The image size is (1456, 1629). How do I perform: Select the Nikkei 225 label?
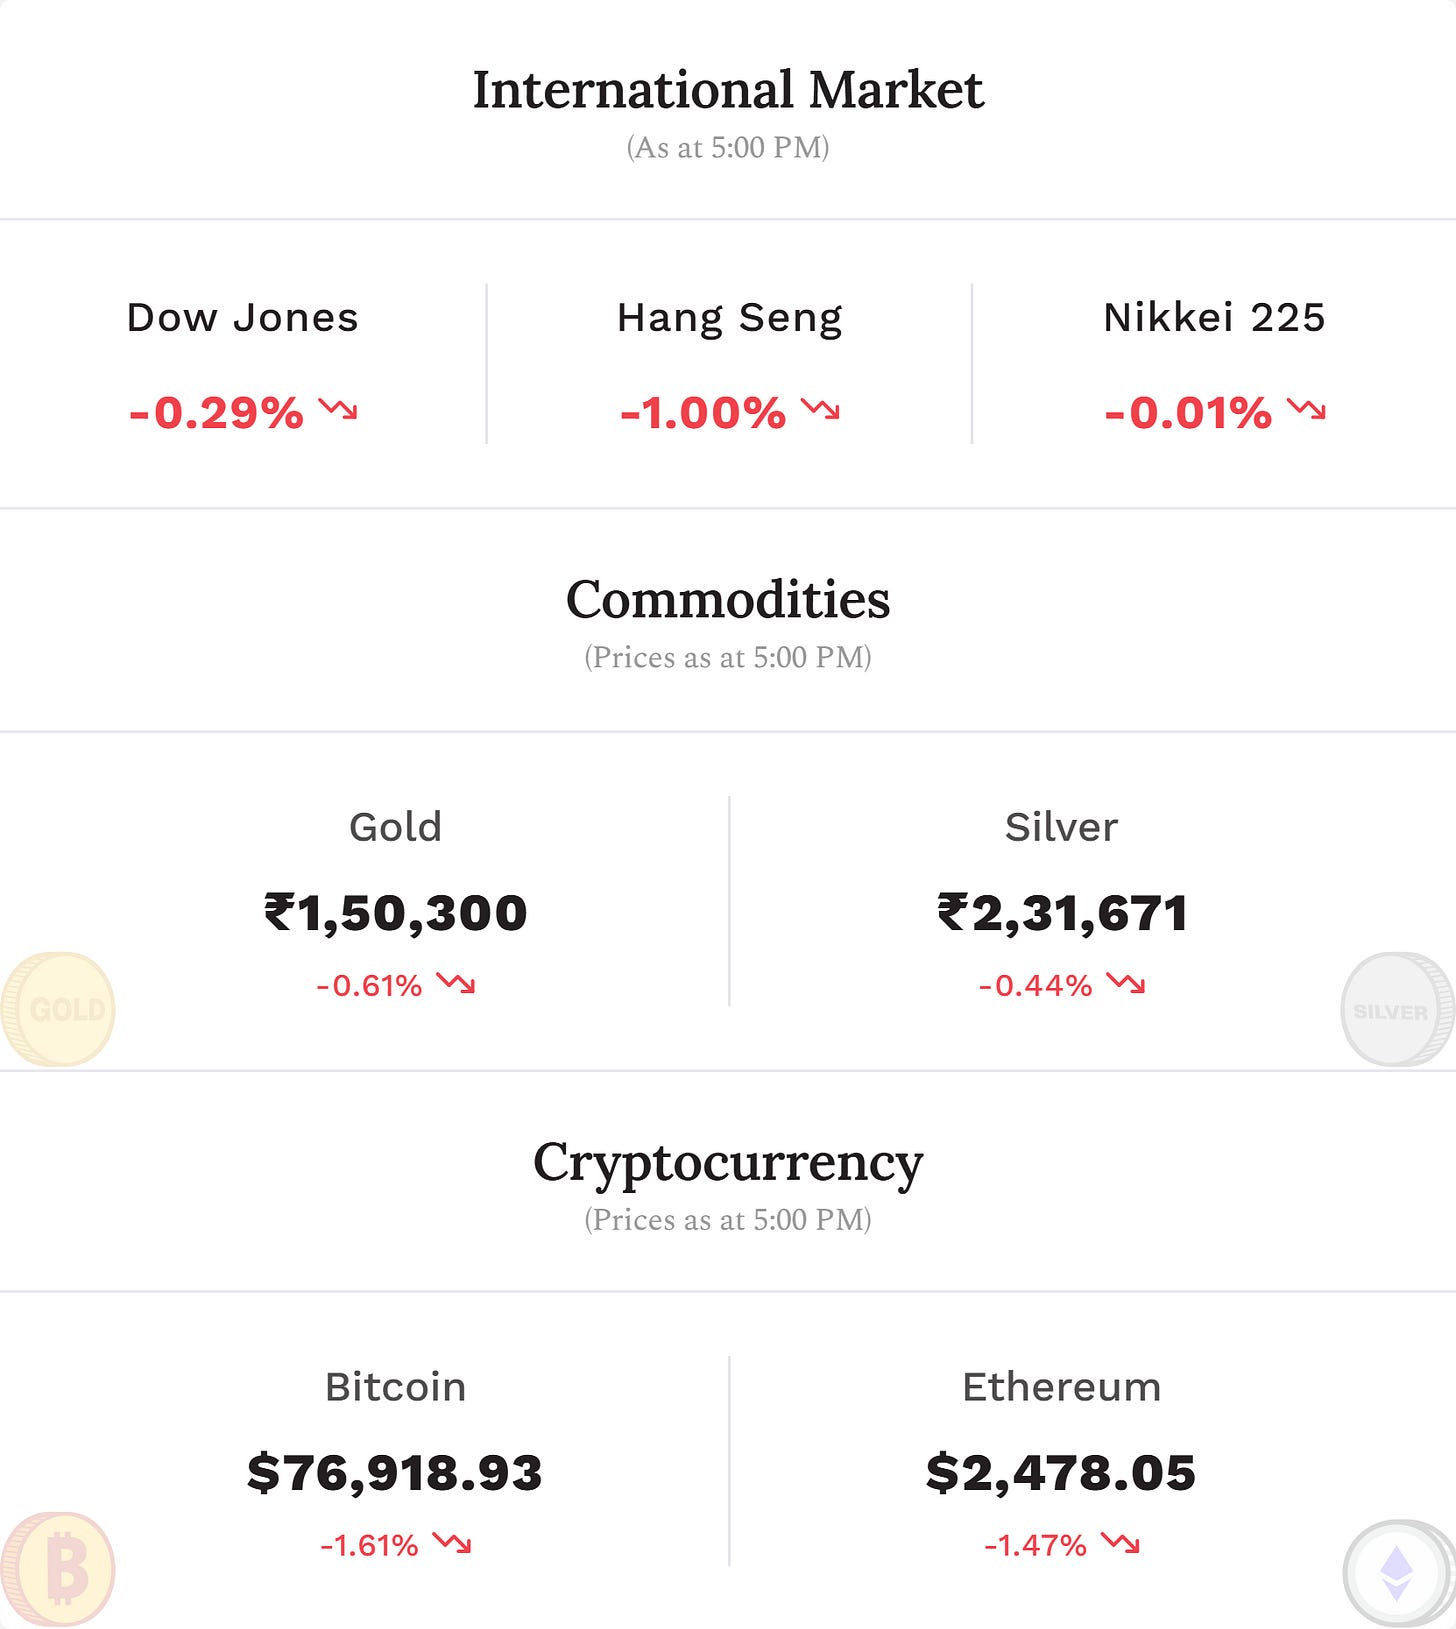1214,318
